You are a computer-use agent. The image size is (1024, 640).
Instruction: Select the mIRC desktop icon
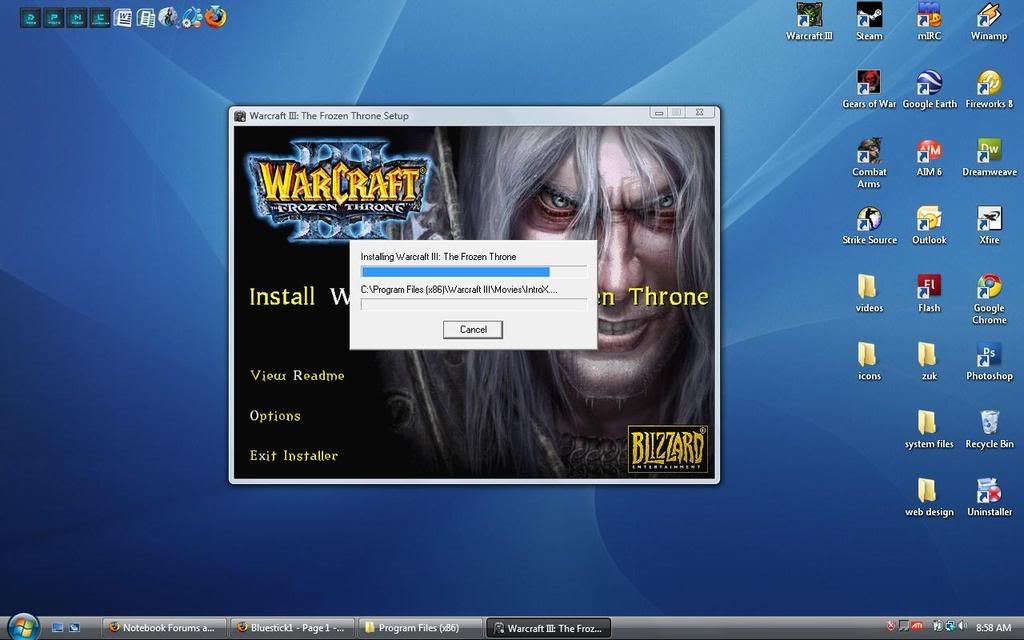pyautogui.click(x=929, y=22)
